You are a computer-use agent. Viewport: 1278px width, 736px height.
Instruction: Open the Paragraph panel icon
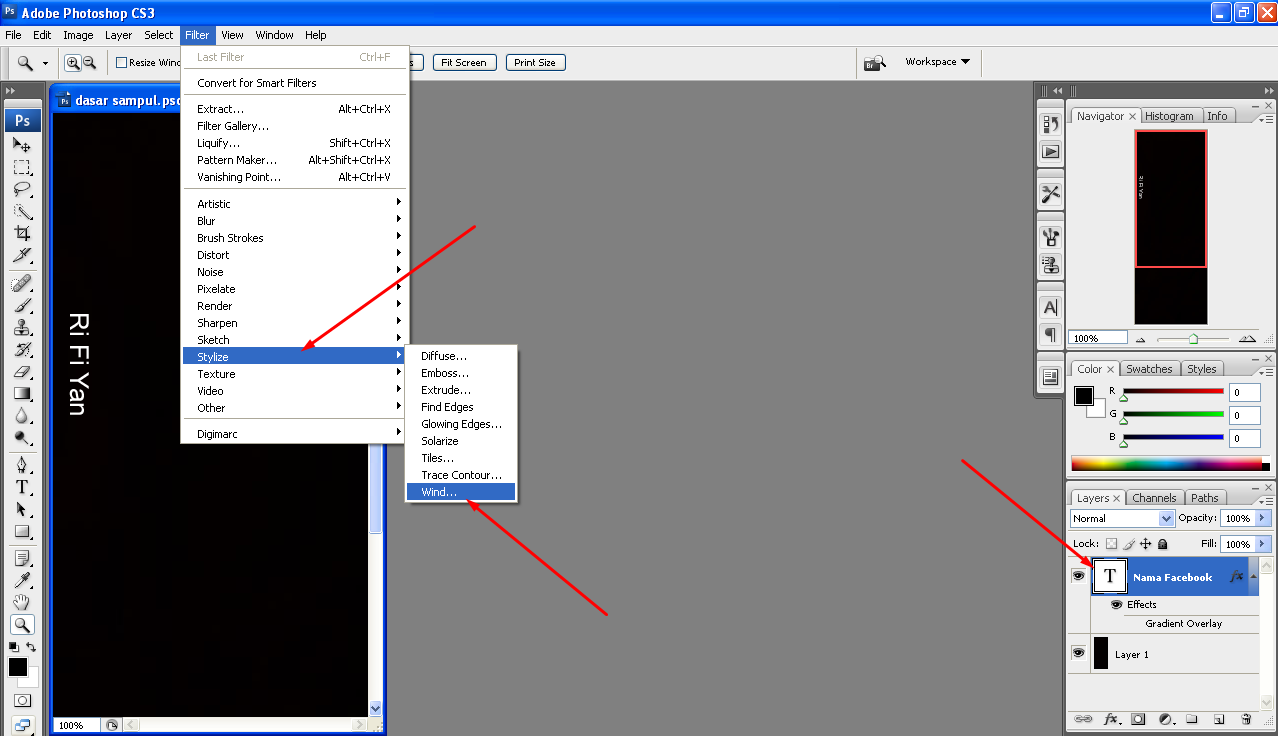pos(1050,334)
